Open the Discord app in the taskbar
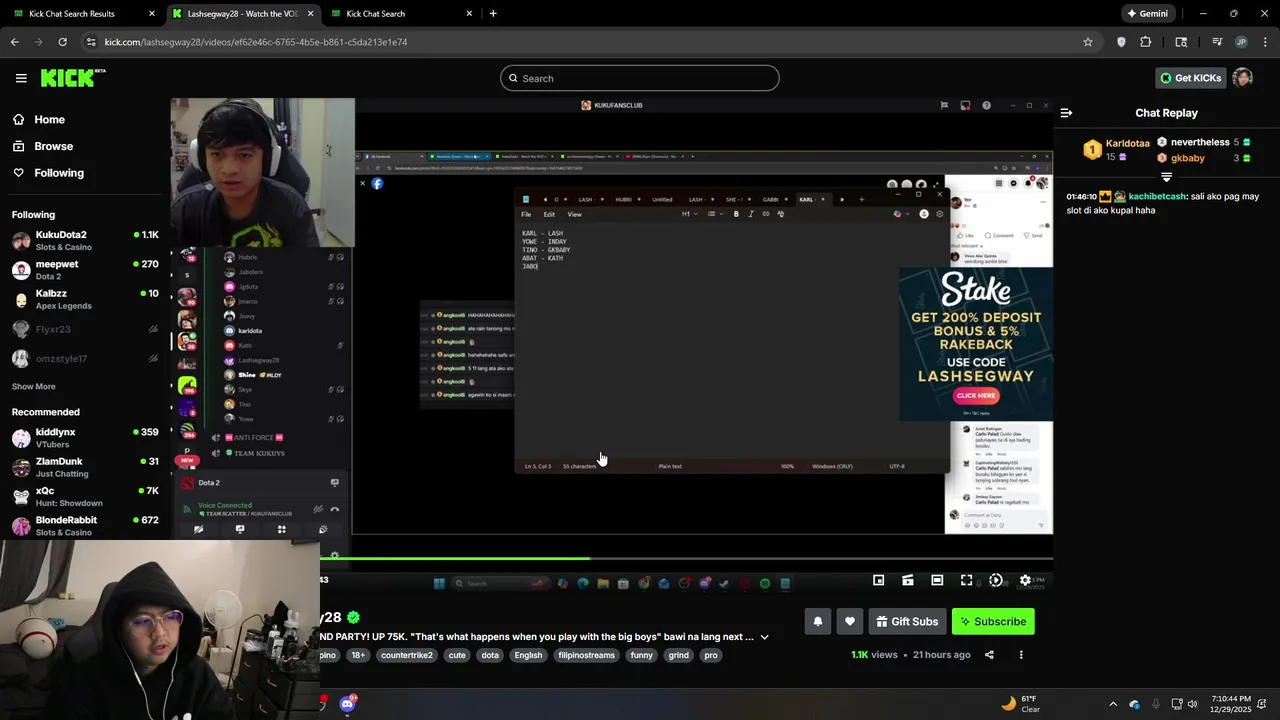Screen dimensions: 1280x720 point(347,703)
